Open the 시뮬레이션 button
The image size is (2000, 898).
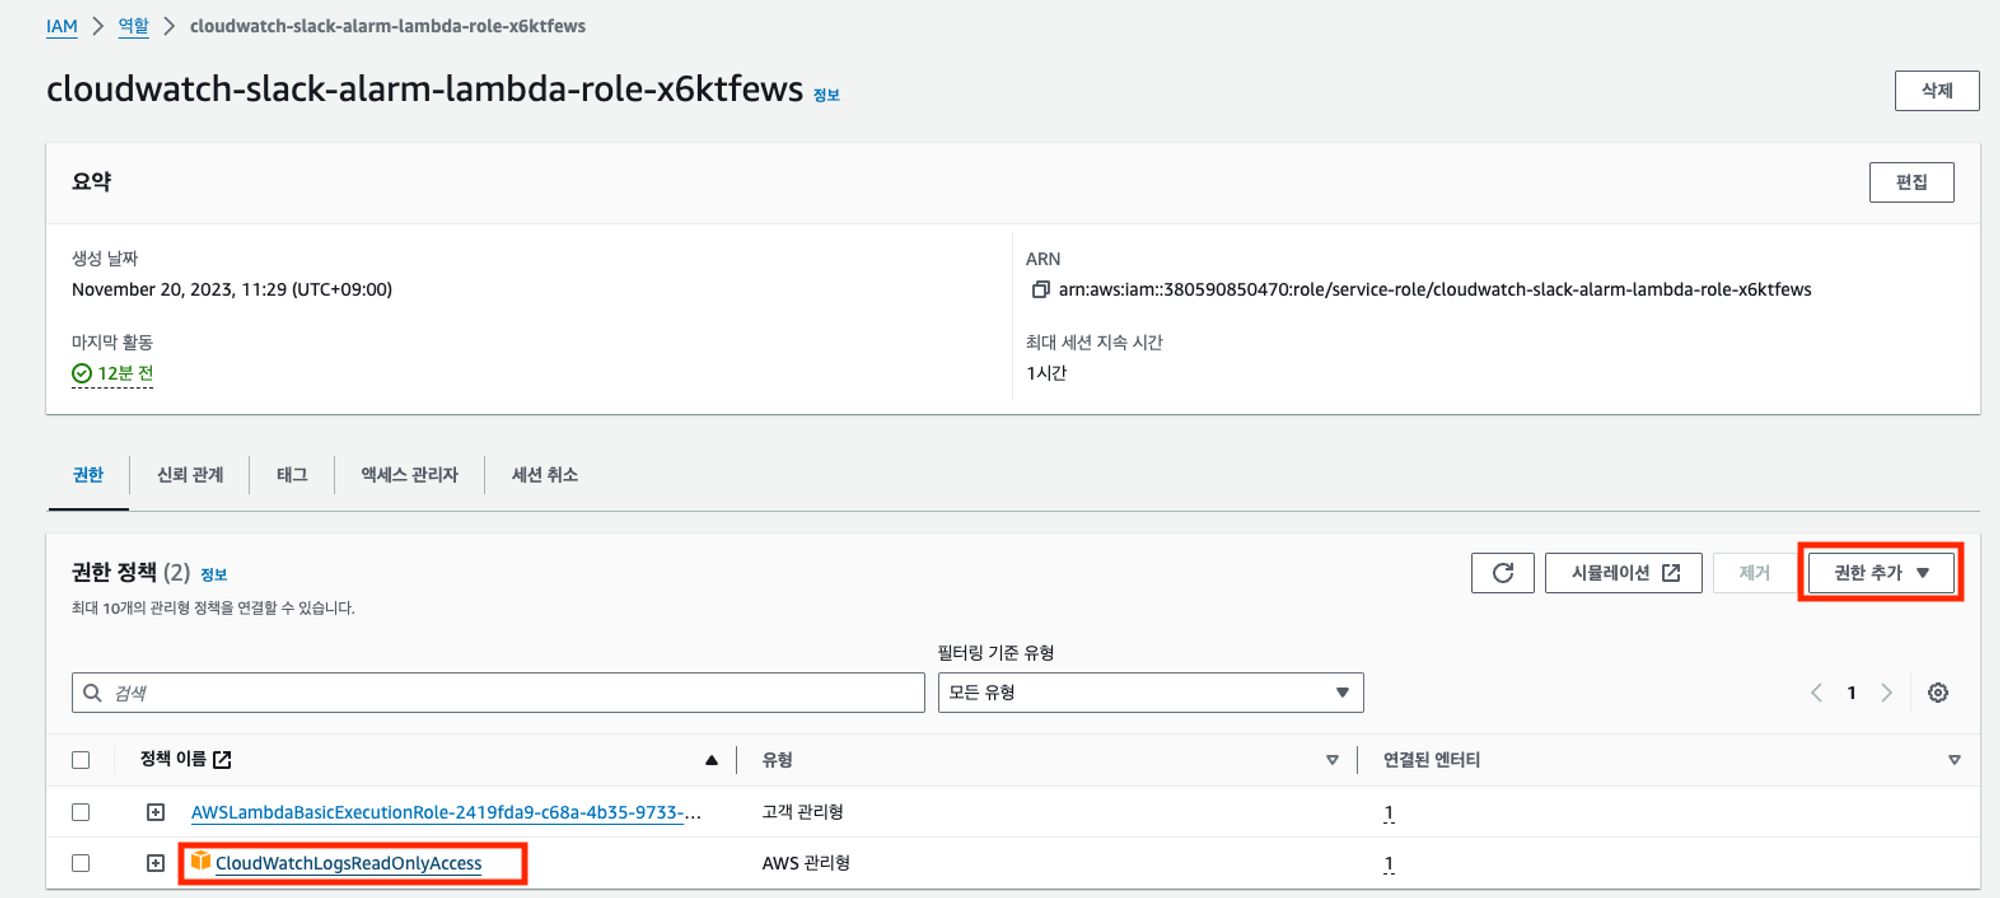[1623, 573]
